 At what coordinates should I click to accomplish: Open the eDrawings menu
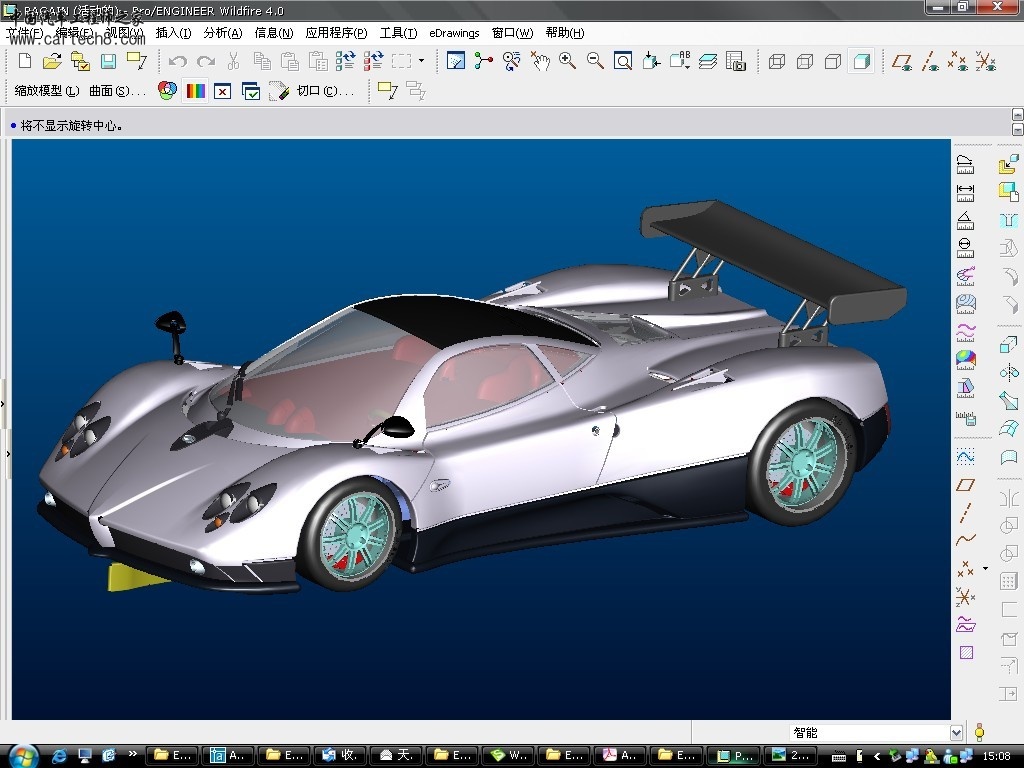[x=454, y=33]
